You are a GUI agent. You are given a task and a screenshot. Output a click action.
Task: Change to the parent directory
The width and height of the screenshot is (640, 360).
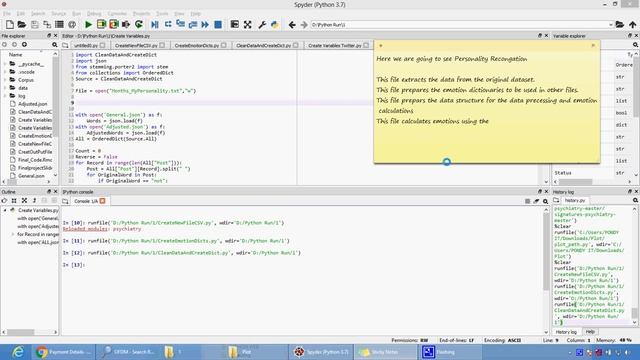pos(632,24)
